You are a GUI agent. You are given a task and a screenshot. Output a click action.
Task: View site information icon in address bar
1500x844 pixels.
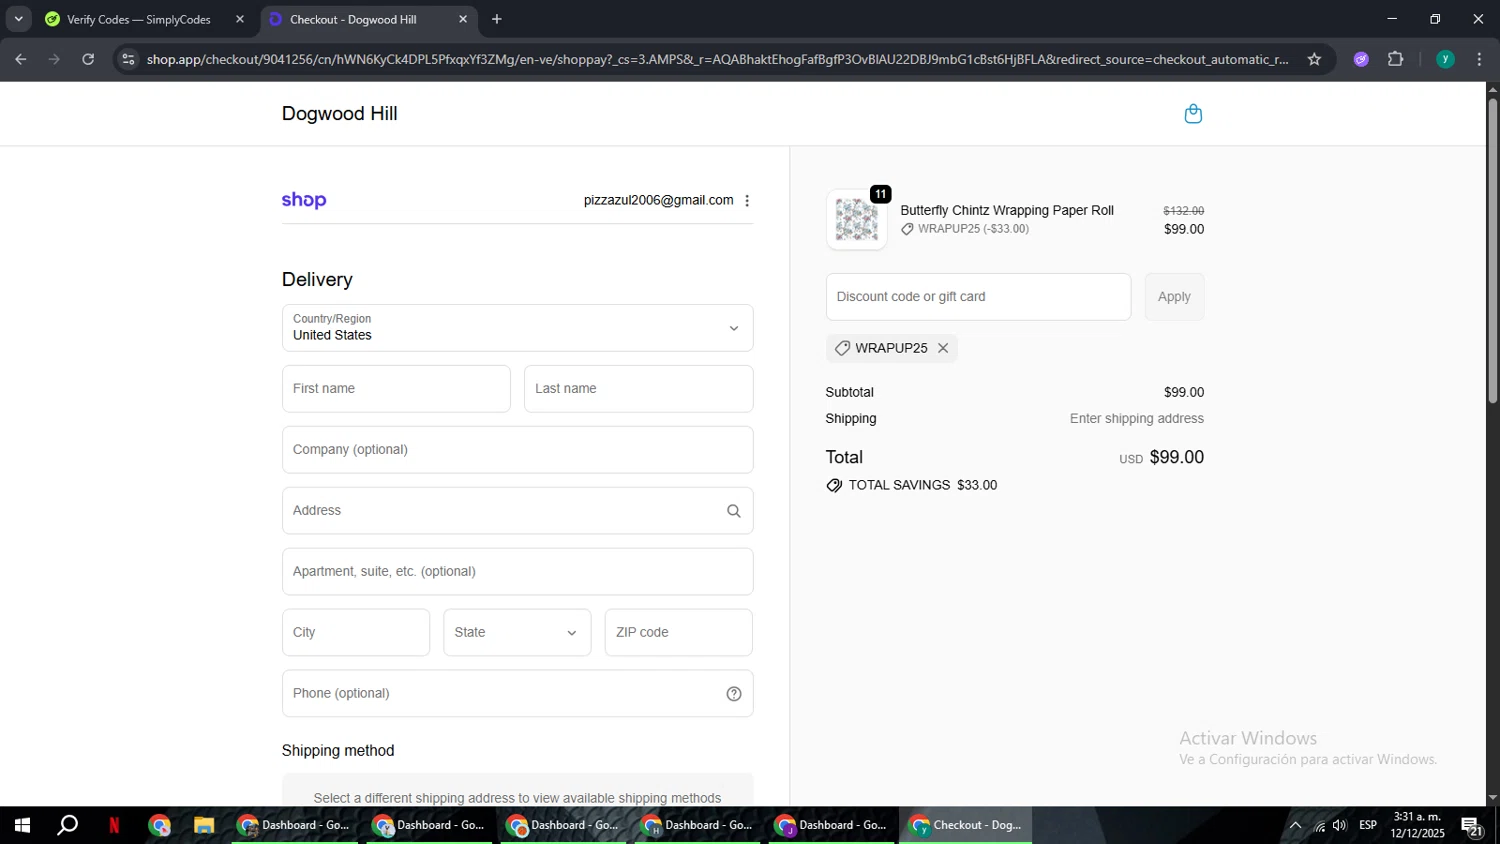tap(127, 59)
